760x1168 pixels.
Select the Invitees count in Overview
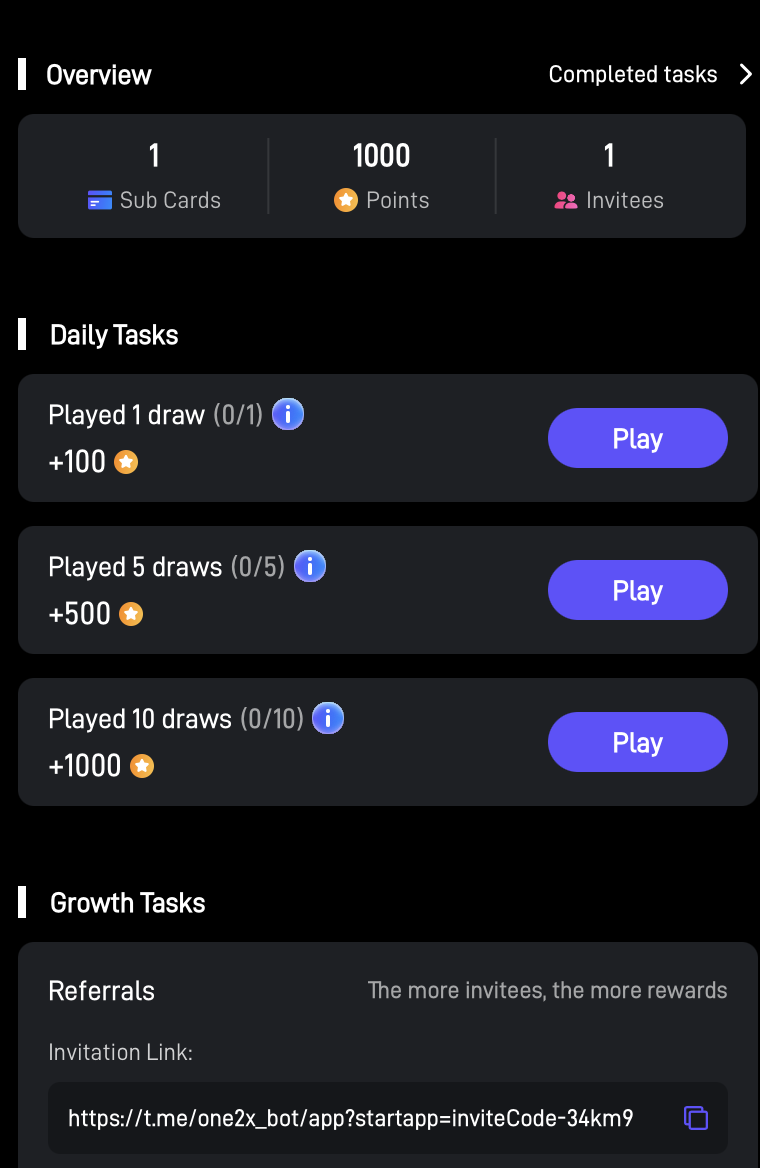608,156
